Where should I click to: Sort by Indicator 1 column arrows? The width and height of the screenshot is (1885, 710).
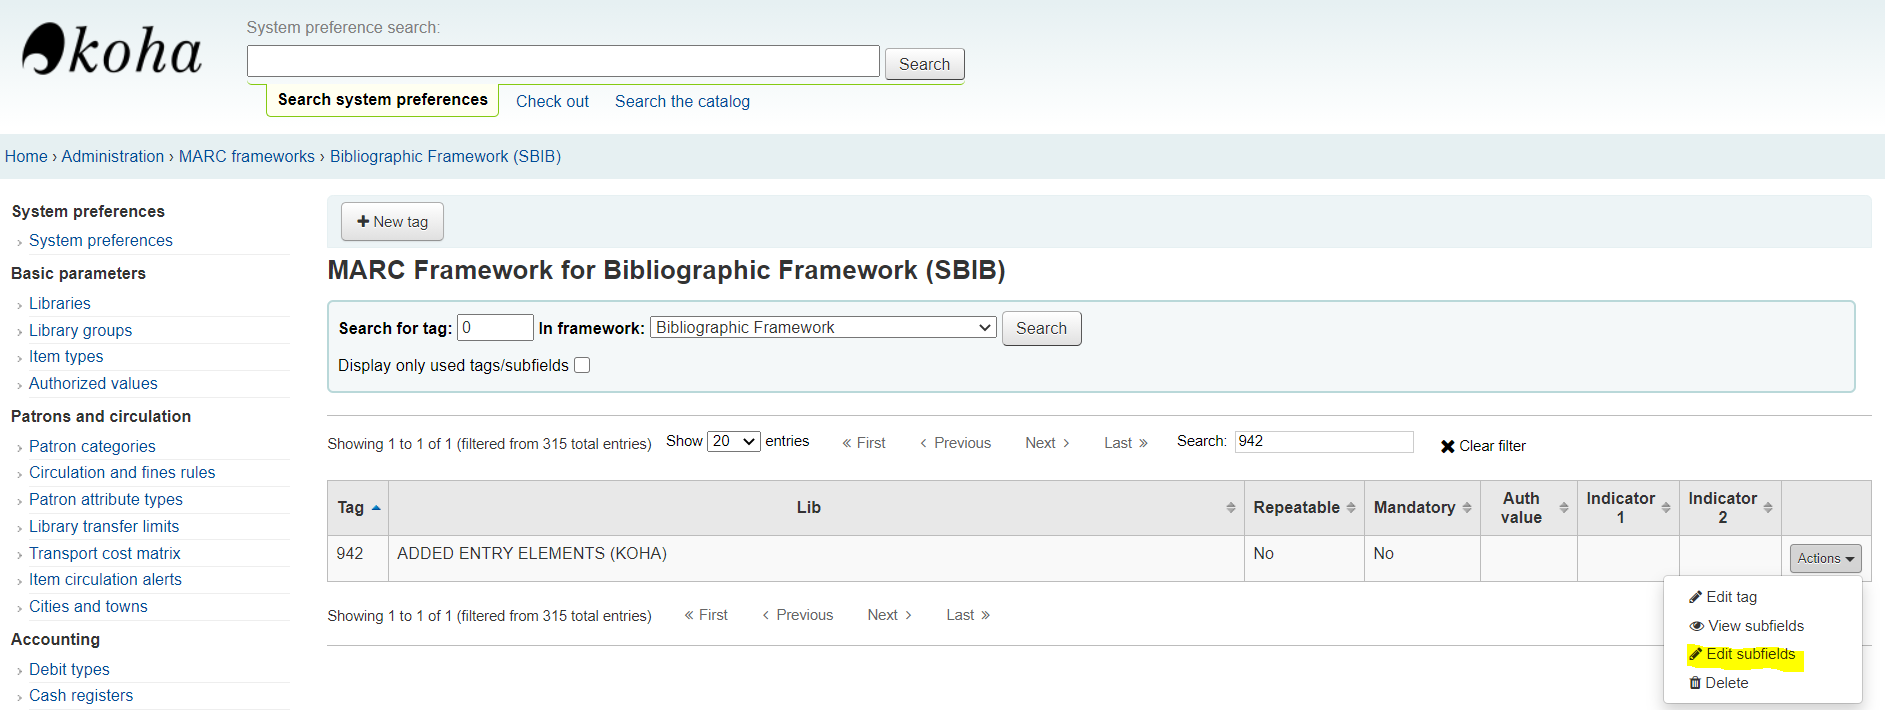click(1666, 508)
